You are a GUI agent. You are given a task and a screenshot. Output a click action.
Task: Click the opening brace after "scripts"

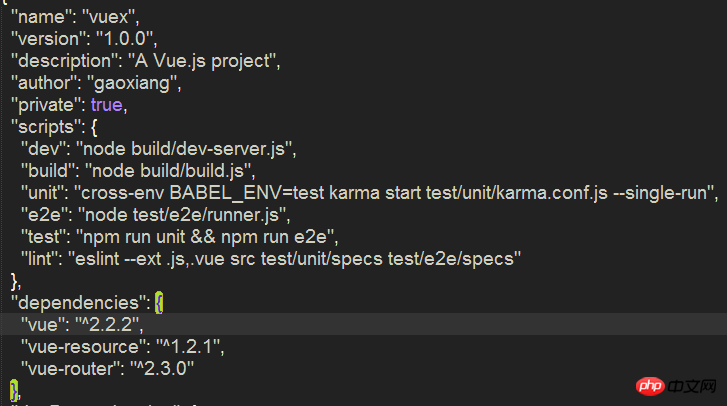pos(94,127)
